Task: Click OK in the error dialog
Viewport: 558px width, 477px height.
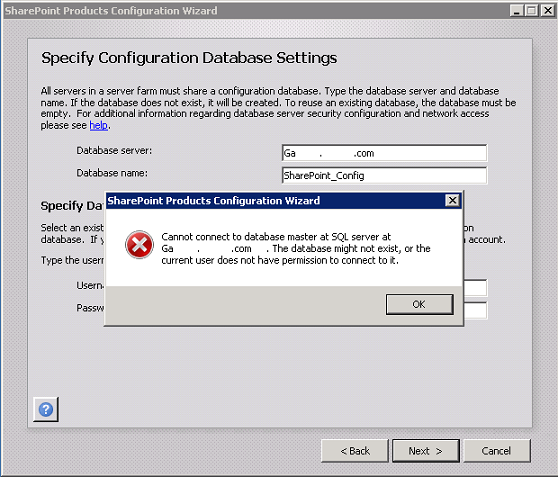Action: (x=420, y=304)
